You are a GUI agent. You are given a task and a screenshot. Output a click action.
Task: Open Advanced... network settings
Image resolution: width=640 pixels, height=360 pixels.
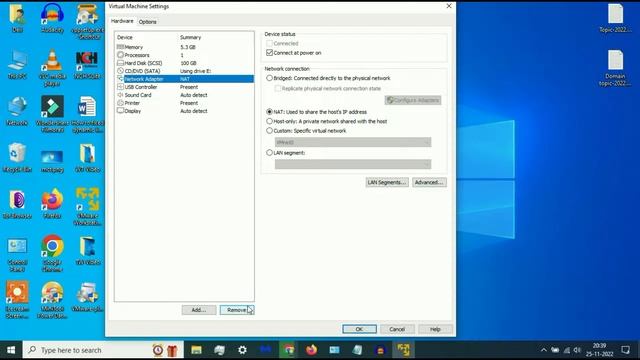429,182
